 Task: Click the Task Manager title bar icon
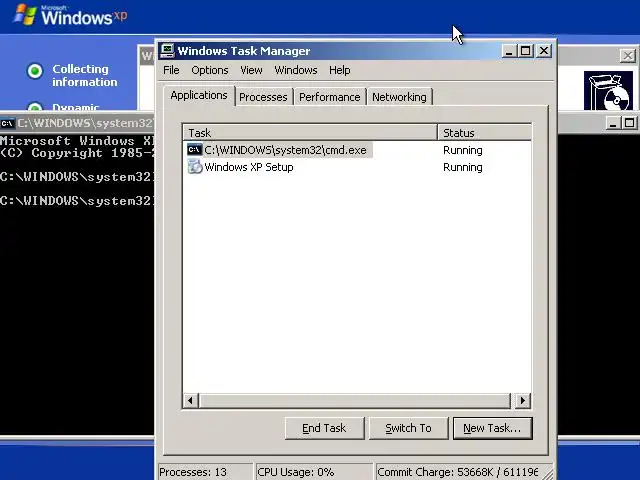pyautogui.click(x=167, y=51)
